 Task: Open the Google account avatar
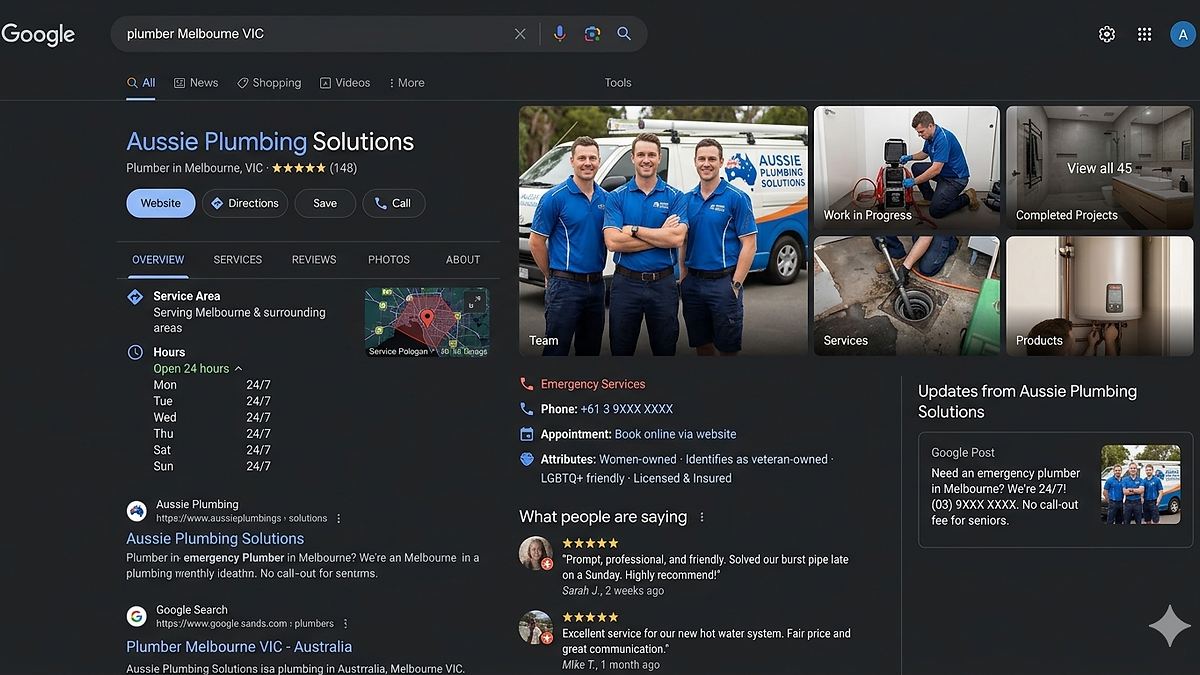tap(1183, 34)
